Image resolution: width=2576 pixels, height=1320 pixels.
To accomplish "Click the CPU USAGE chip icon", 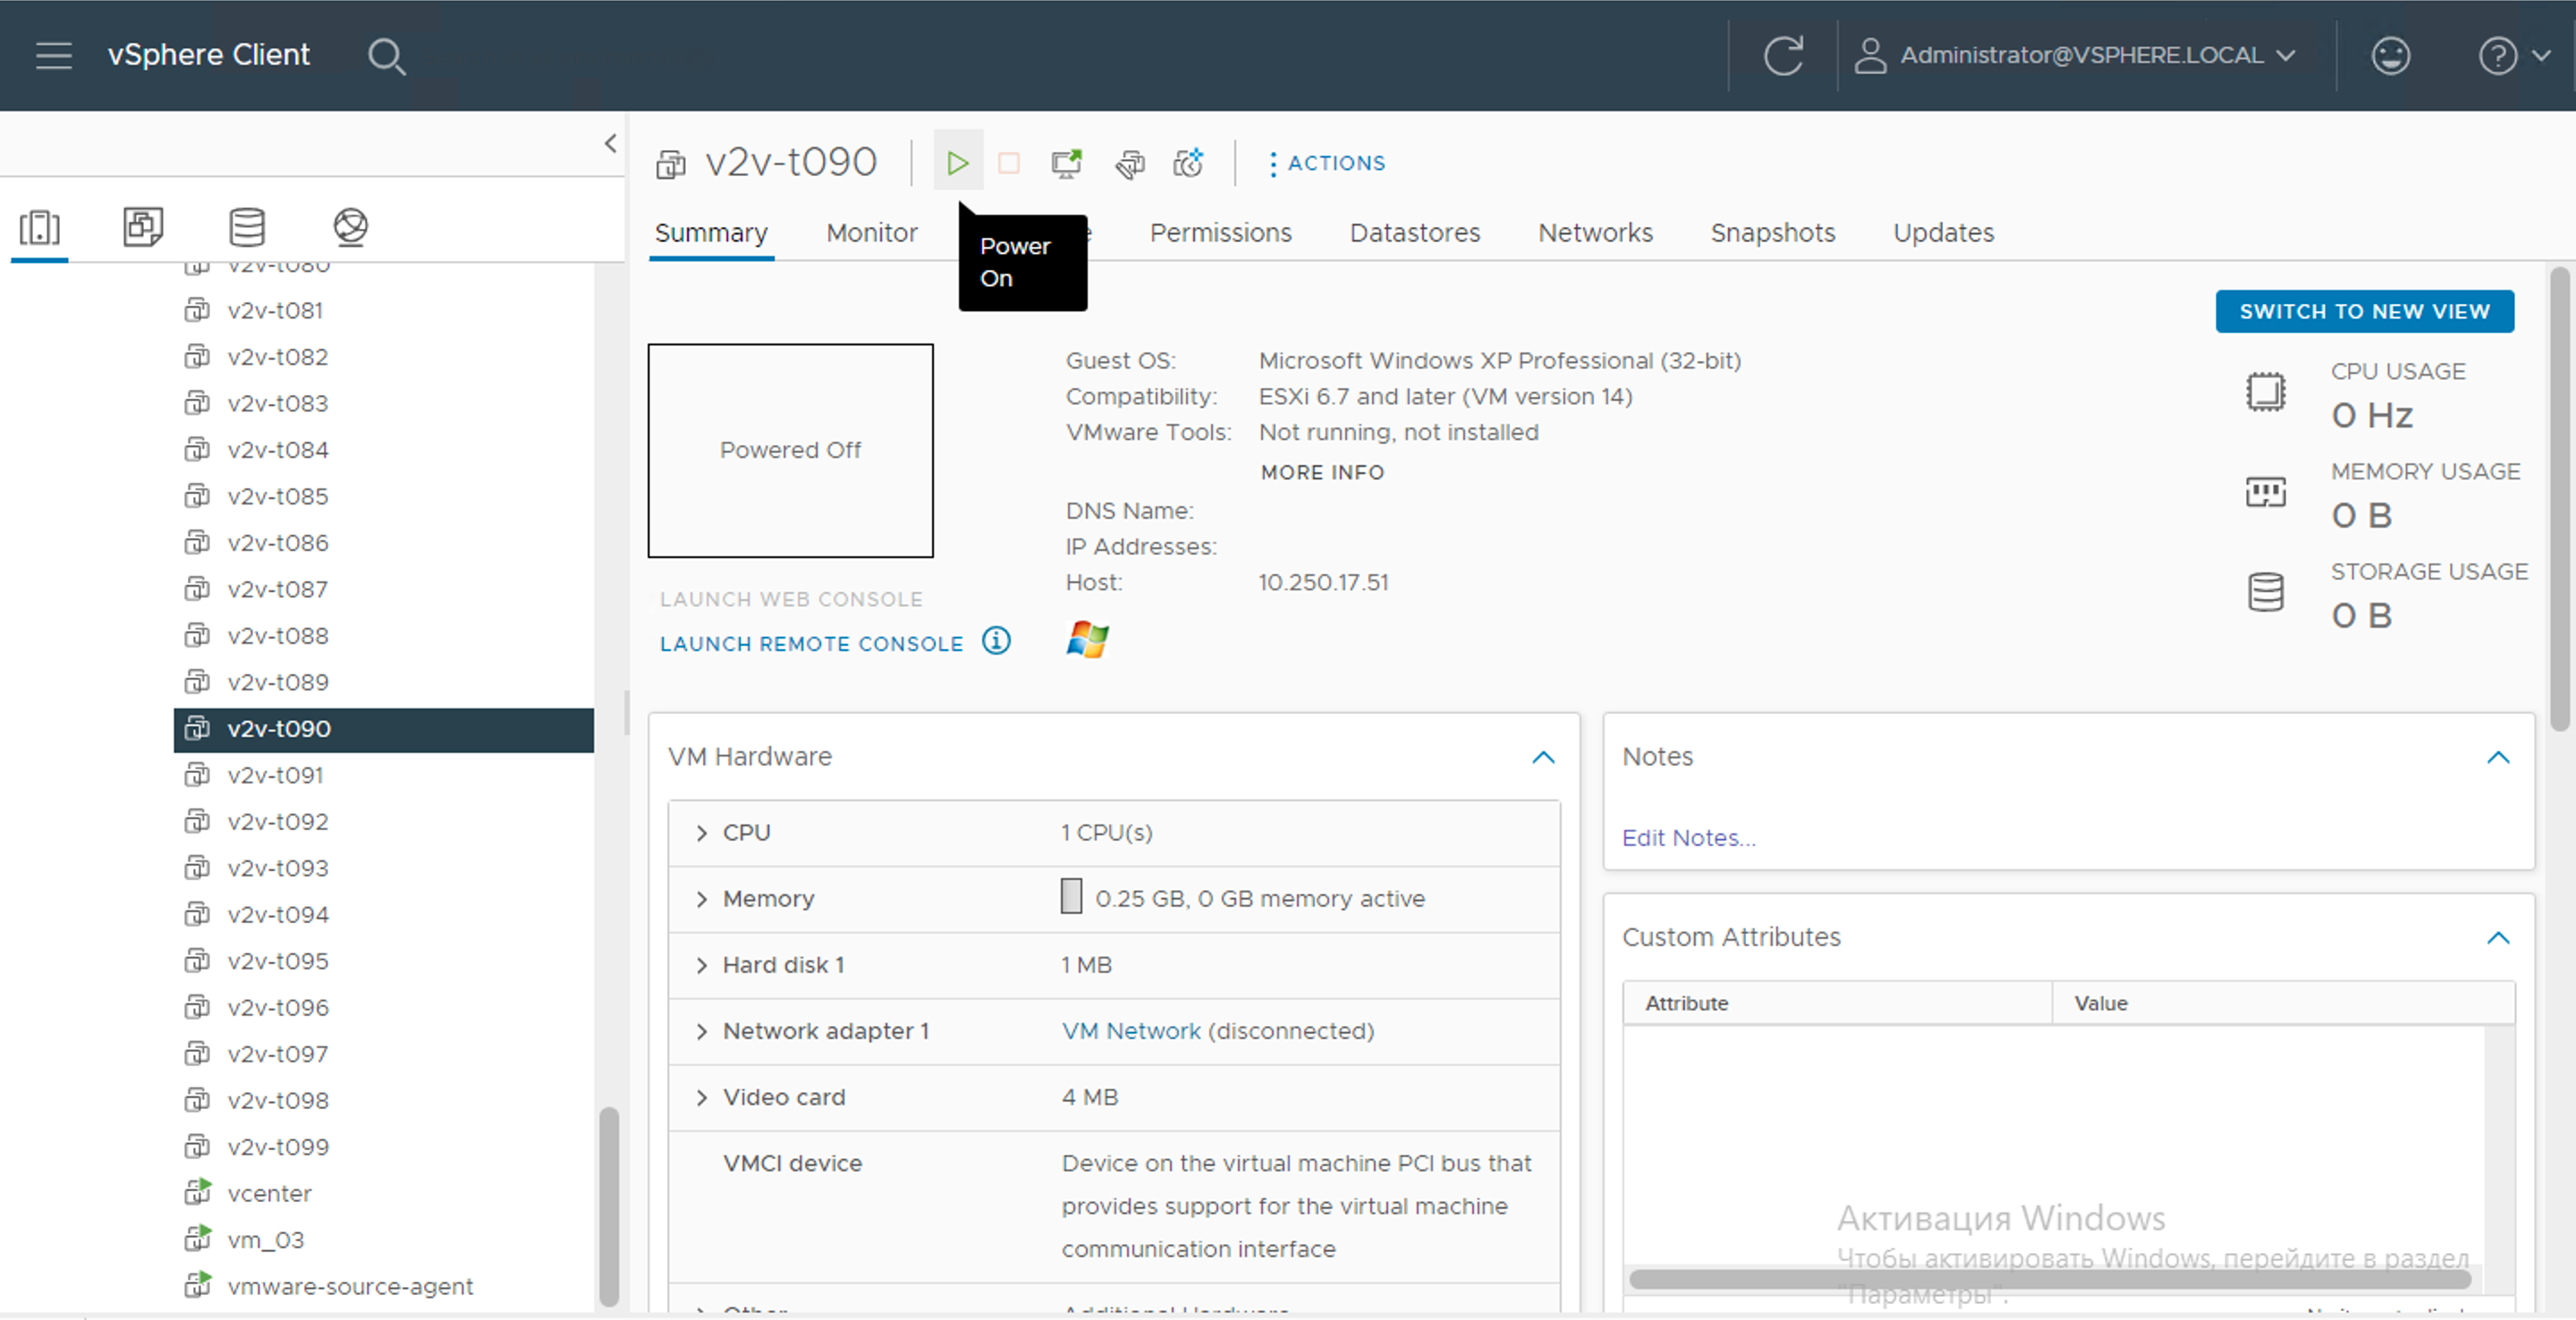I will (x=2265, y=391).
